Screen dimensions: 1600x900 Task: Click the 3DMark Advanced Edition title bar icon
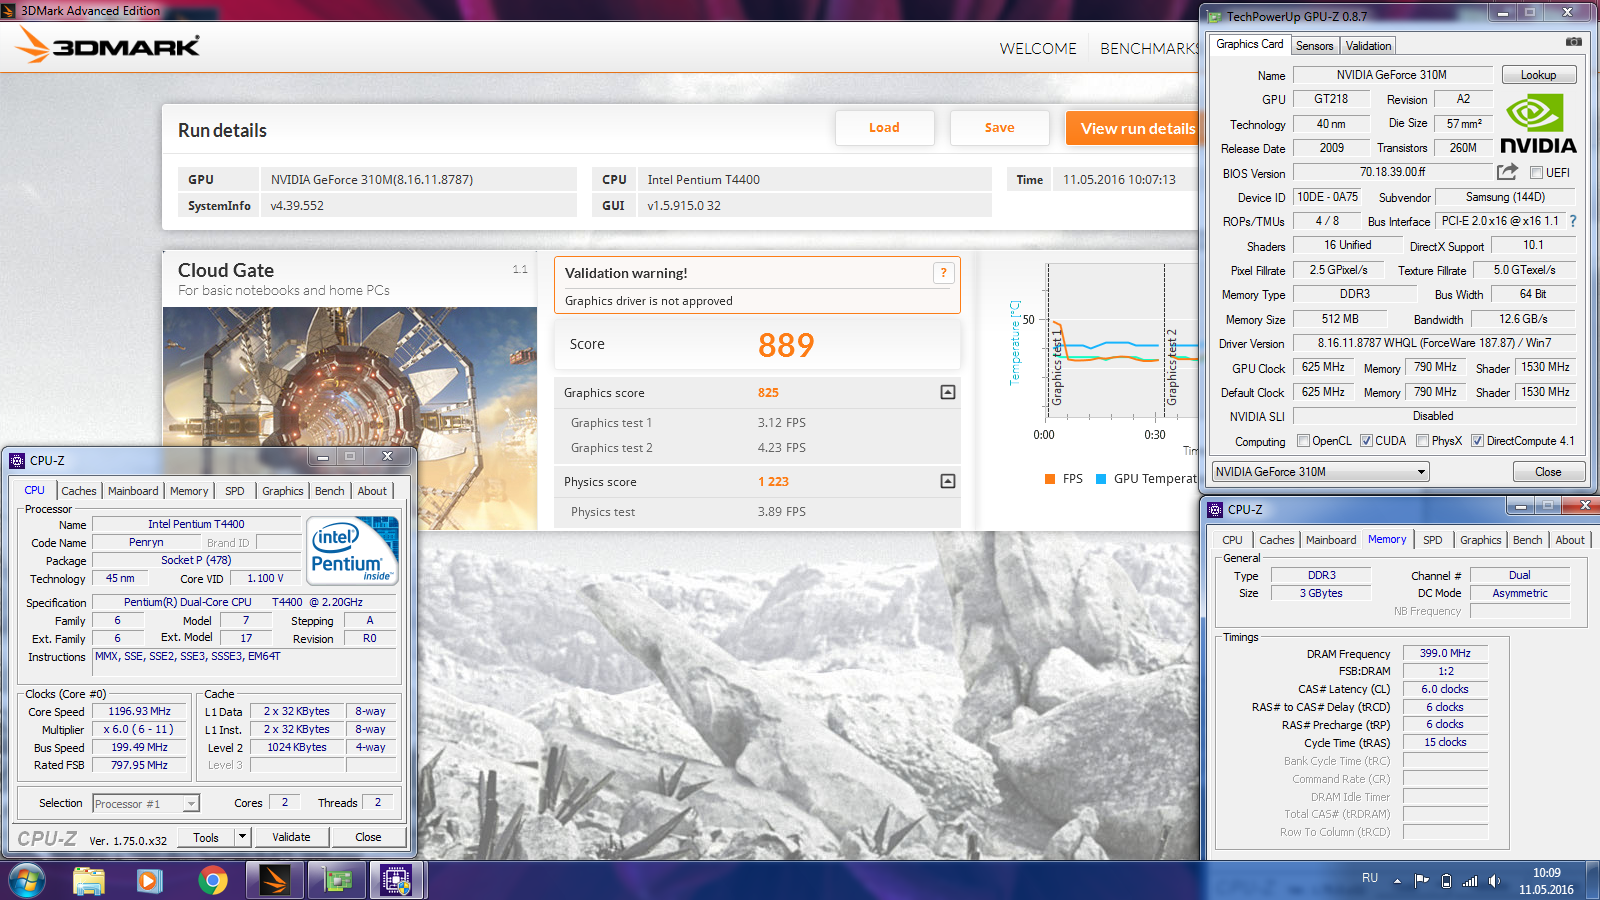pos(9,11)
